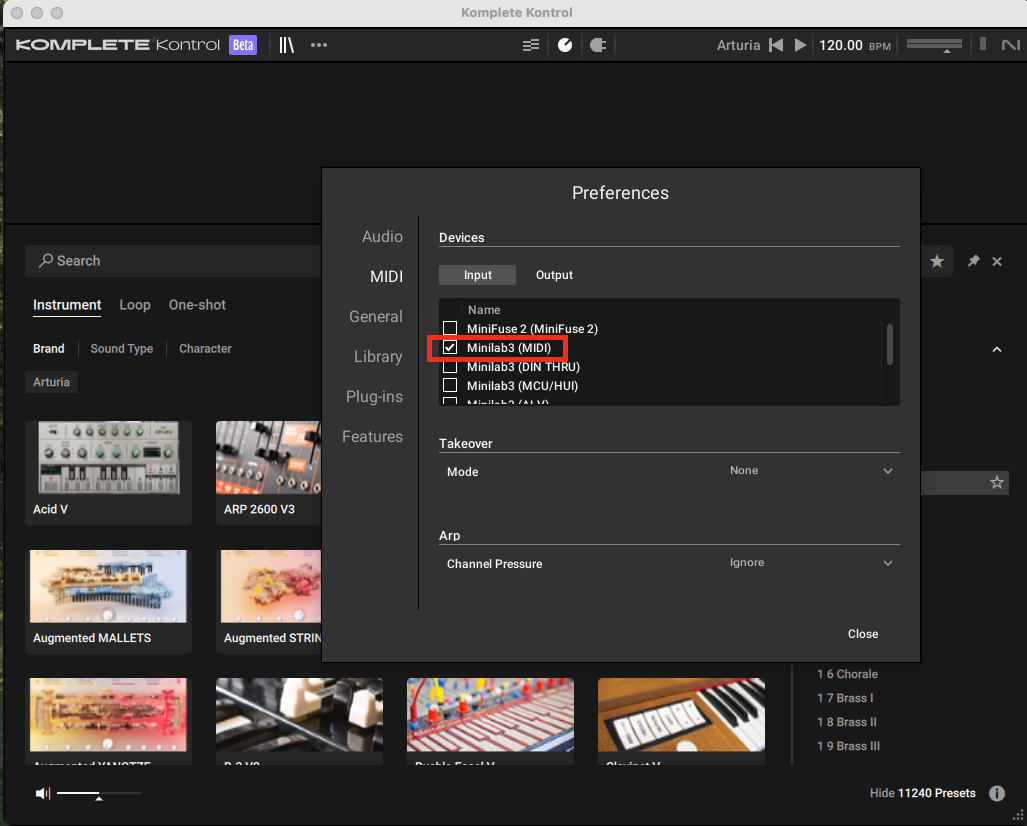Switch devices to the Input tab
This screenshot has height=826, width=1027.
477,275
